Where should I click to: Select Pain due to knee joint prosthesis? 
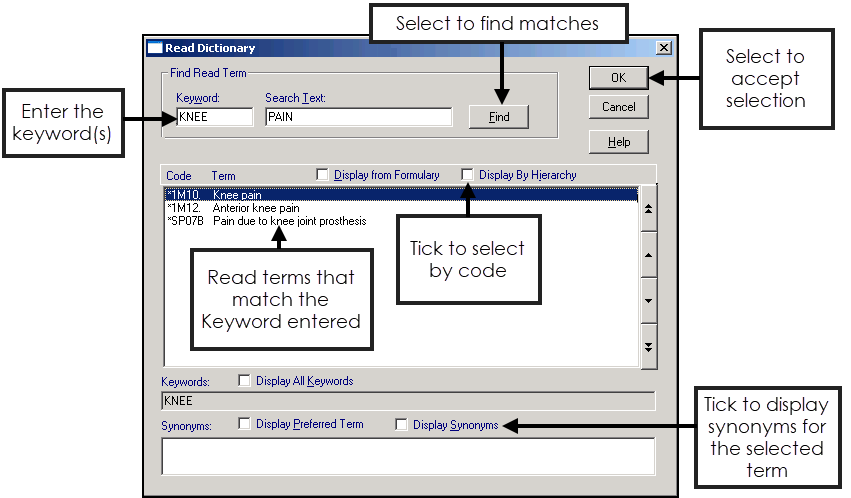coord(288,221)
